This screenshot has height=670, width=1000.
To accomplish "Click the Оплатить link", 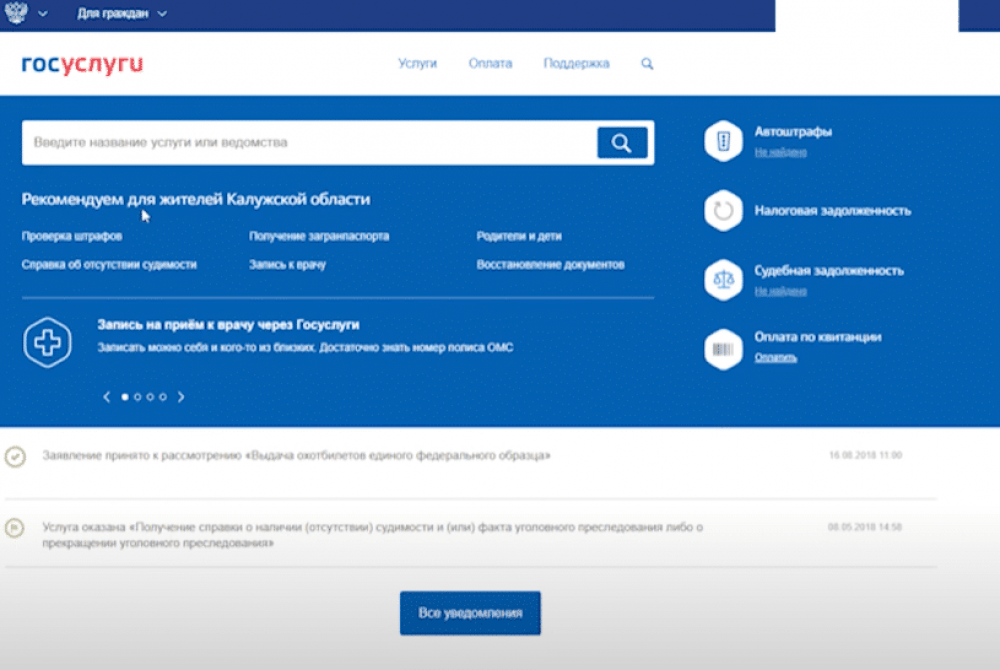I will click(x=776, y=358).
